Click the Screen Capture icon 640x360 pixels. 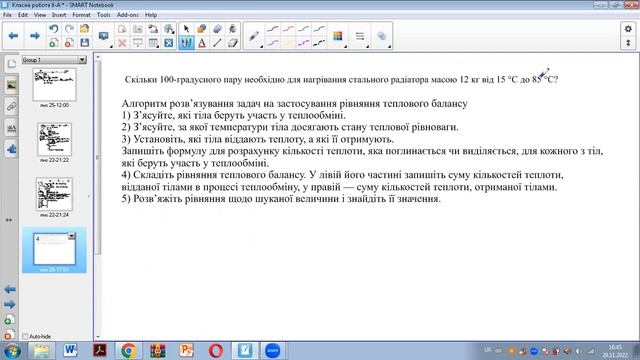(x=138, y=29)
